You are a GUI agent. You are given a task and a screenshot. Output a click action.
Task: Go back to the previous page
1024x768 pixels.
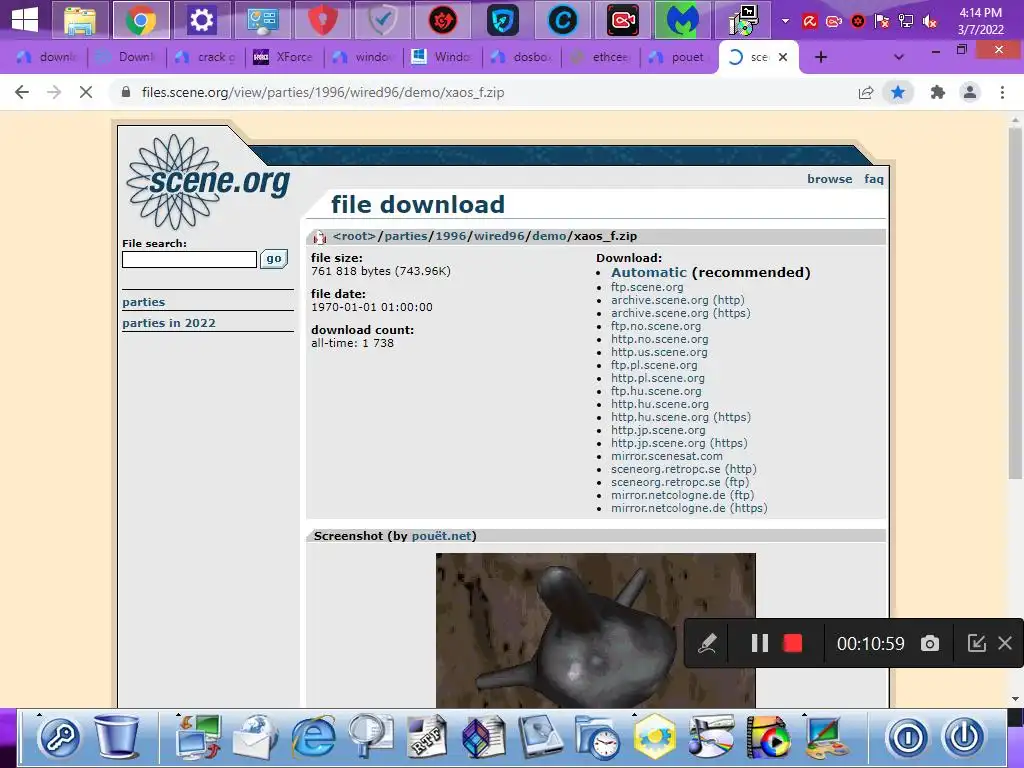[x=22, y=92]
